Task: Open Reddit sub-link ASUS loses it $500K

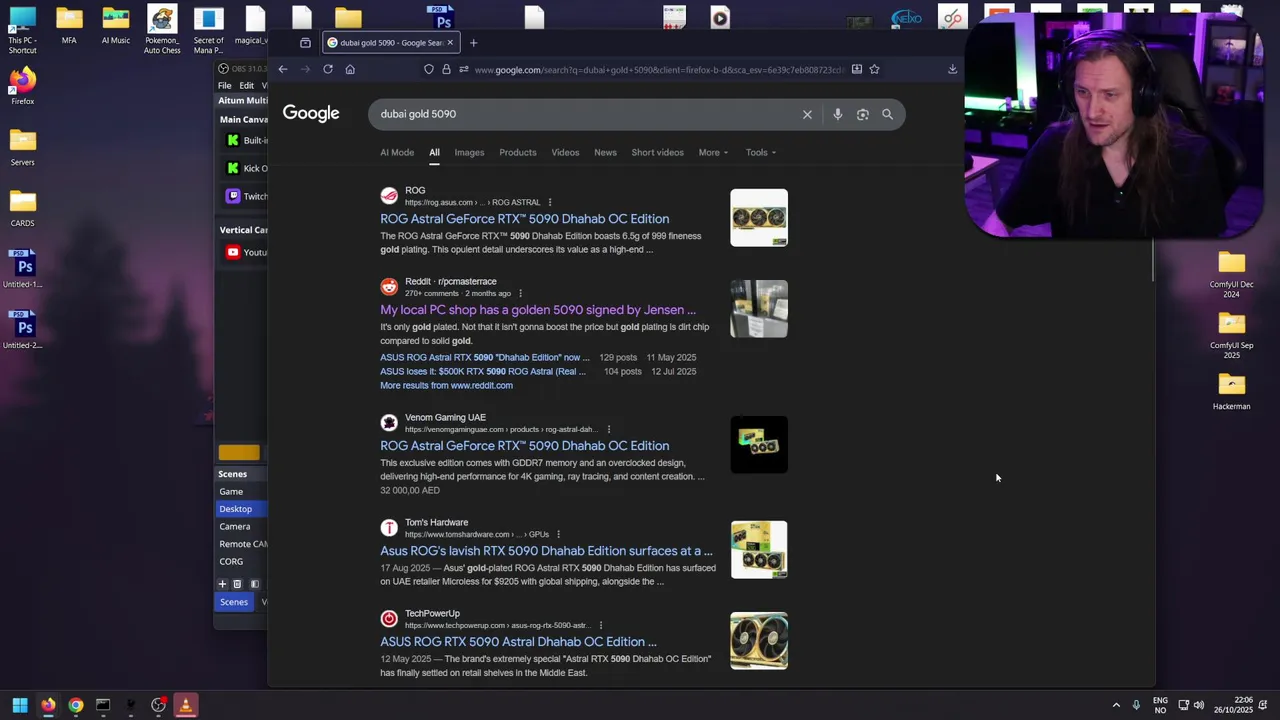Action: click(482, 371)
